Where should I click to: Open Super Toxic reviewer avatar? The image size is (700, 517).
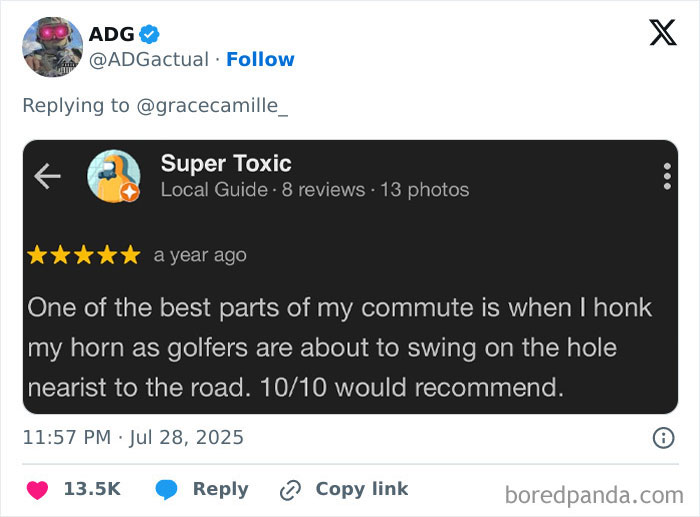coord(113,176)
